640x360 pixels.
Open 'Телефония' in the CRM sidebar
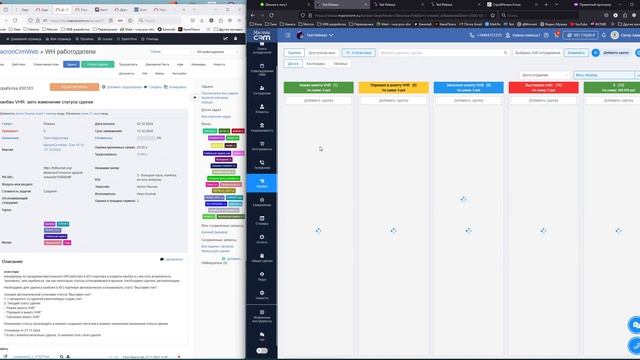[262, 164]
